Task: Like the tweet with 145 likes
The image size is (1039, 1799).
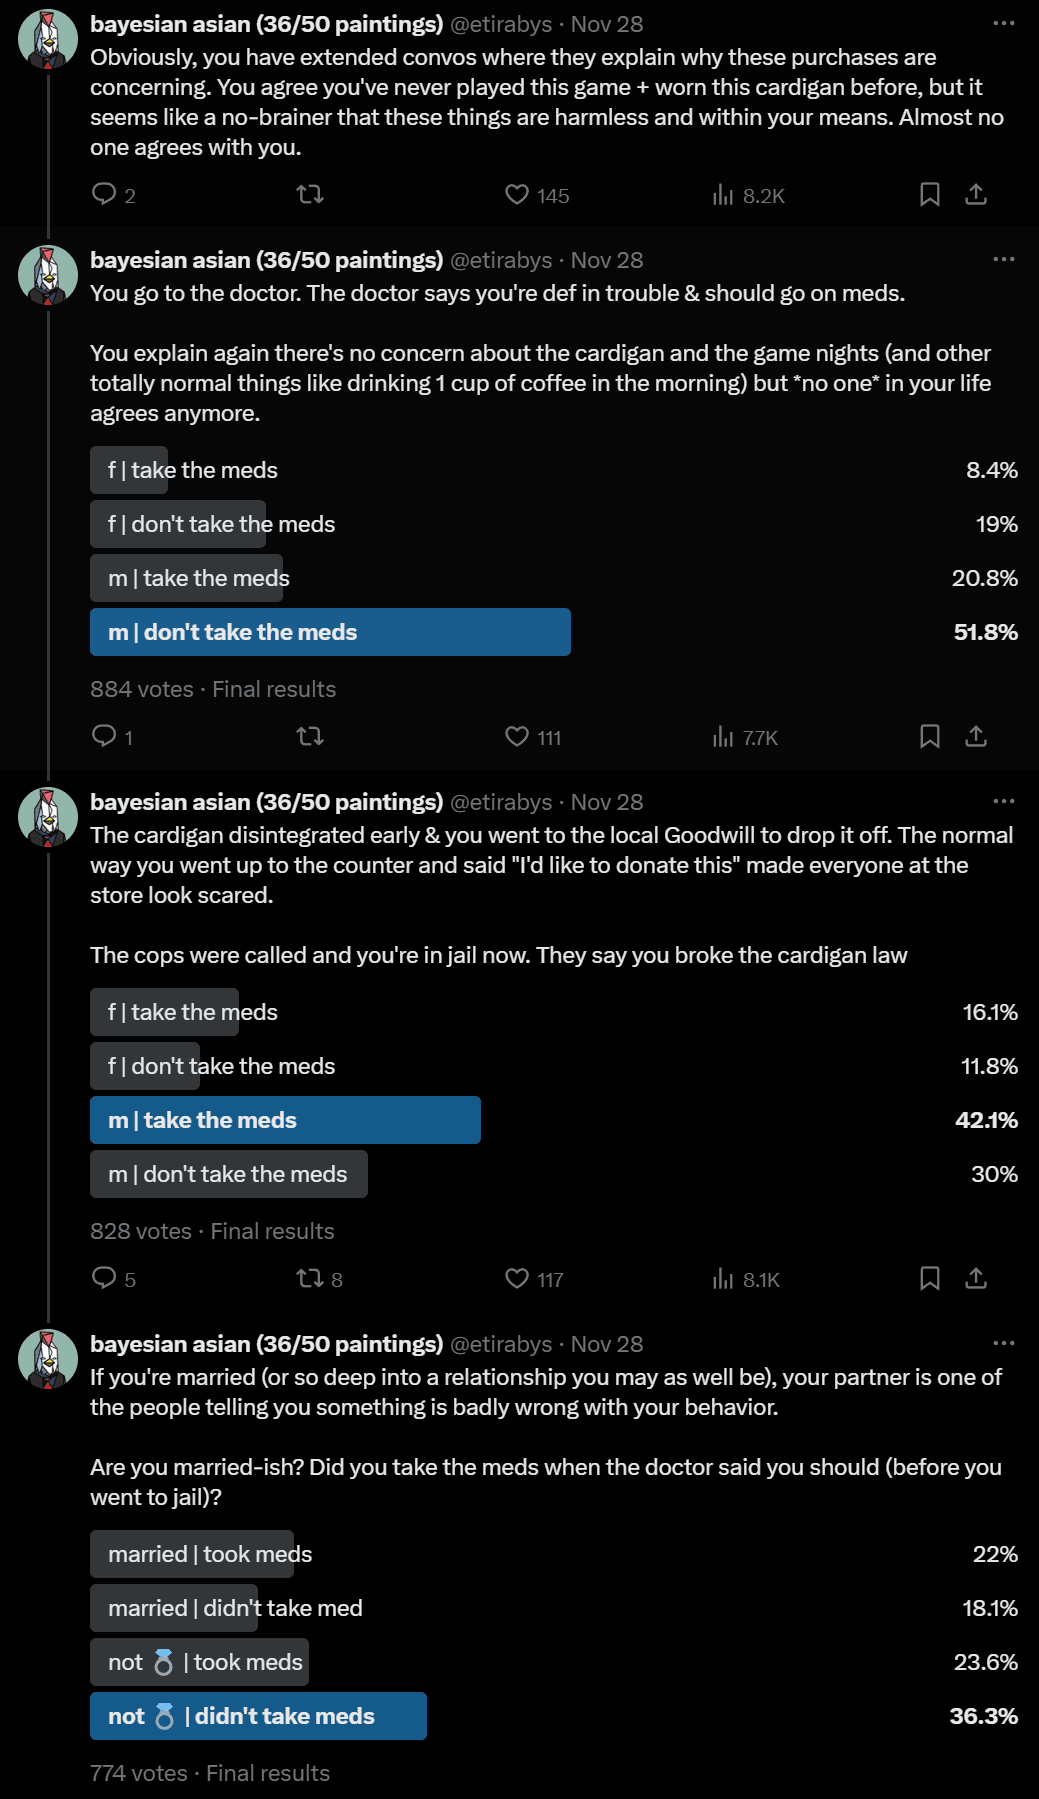Action: [x=517, y=194]
